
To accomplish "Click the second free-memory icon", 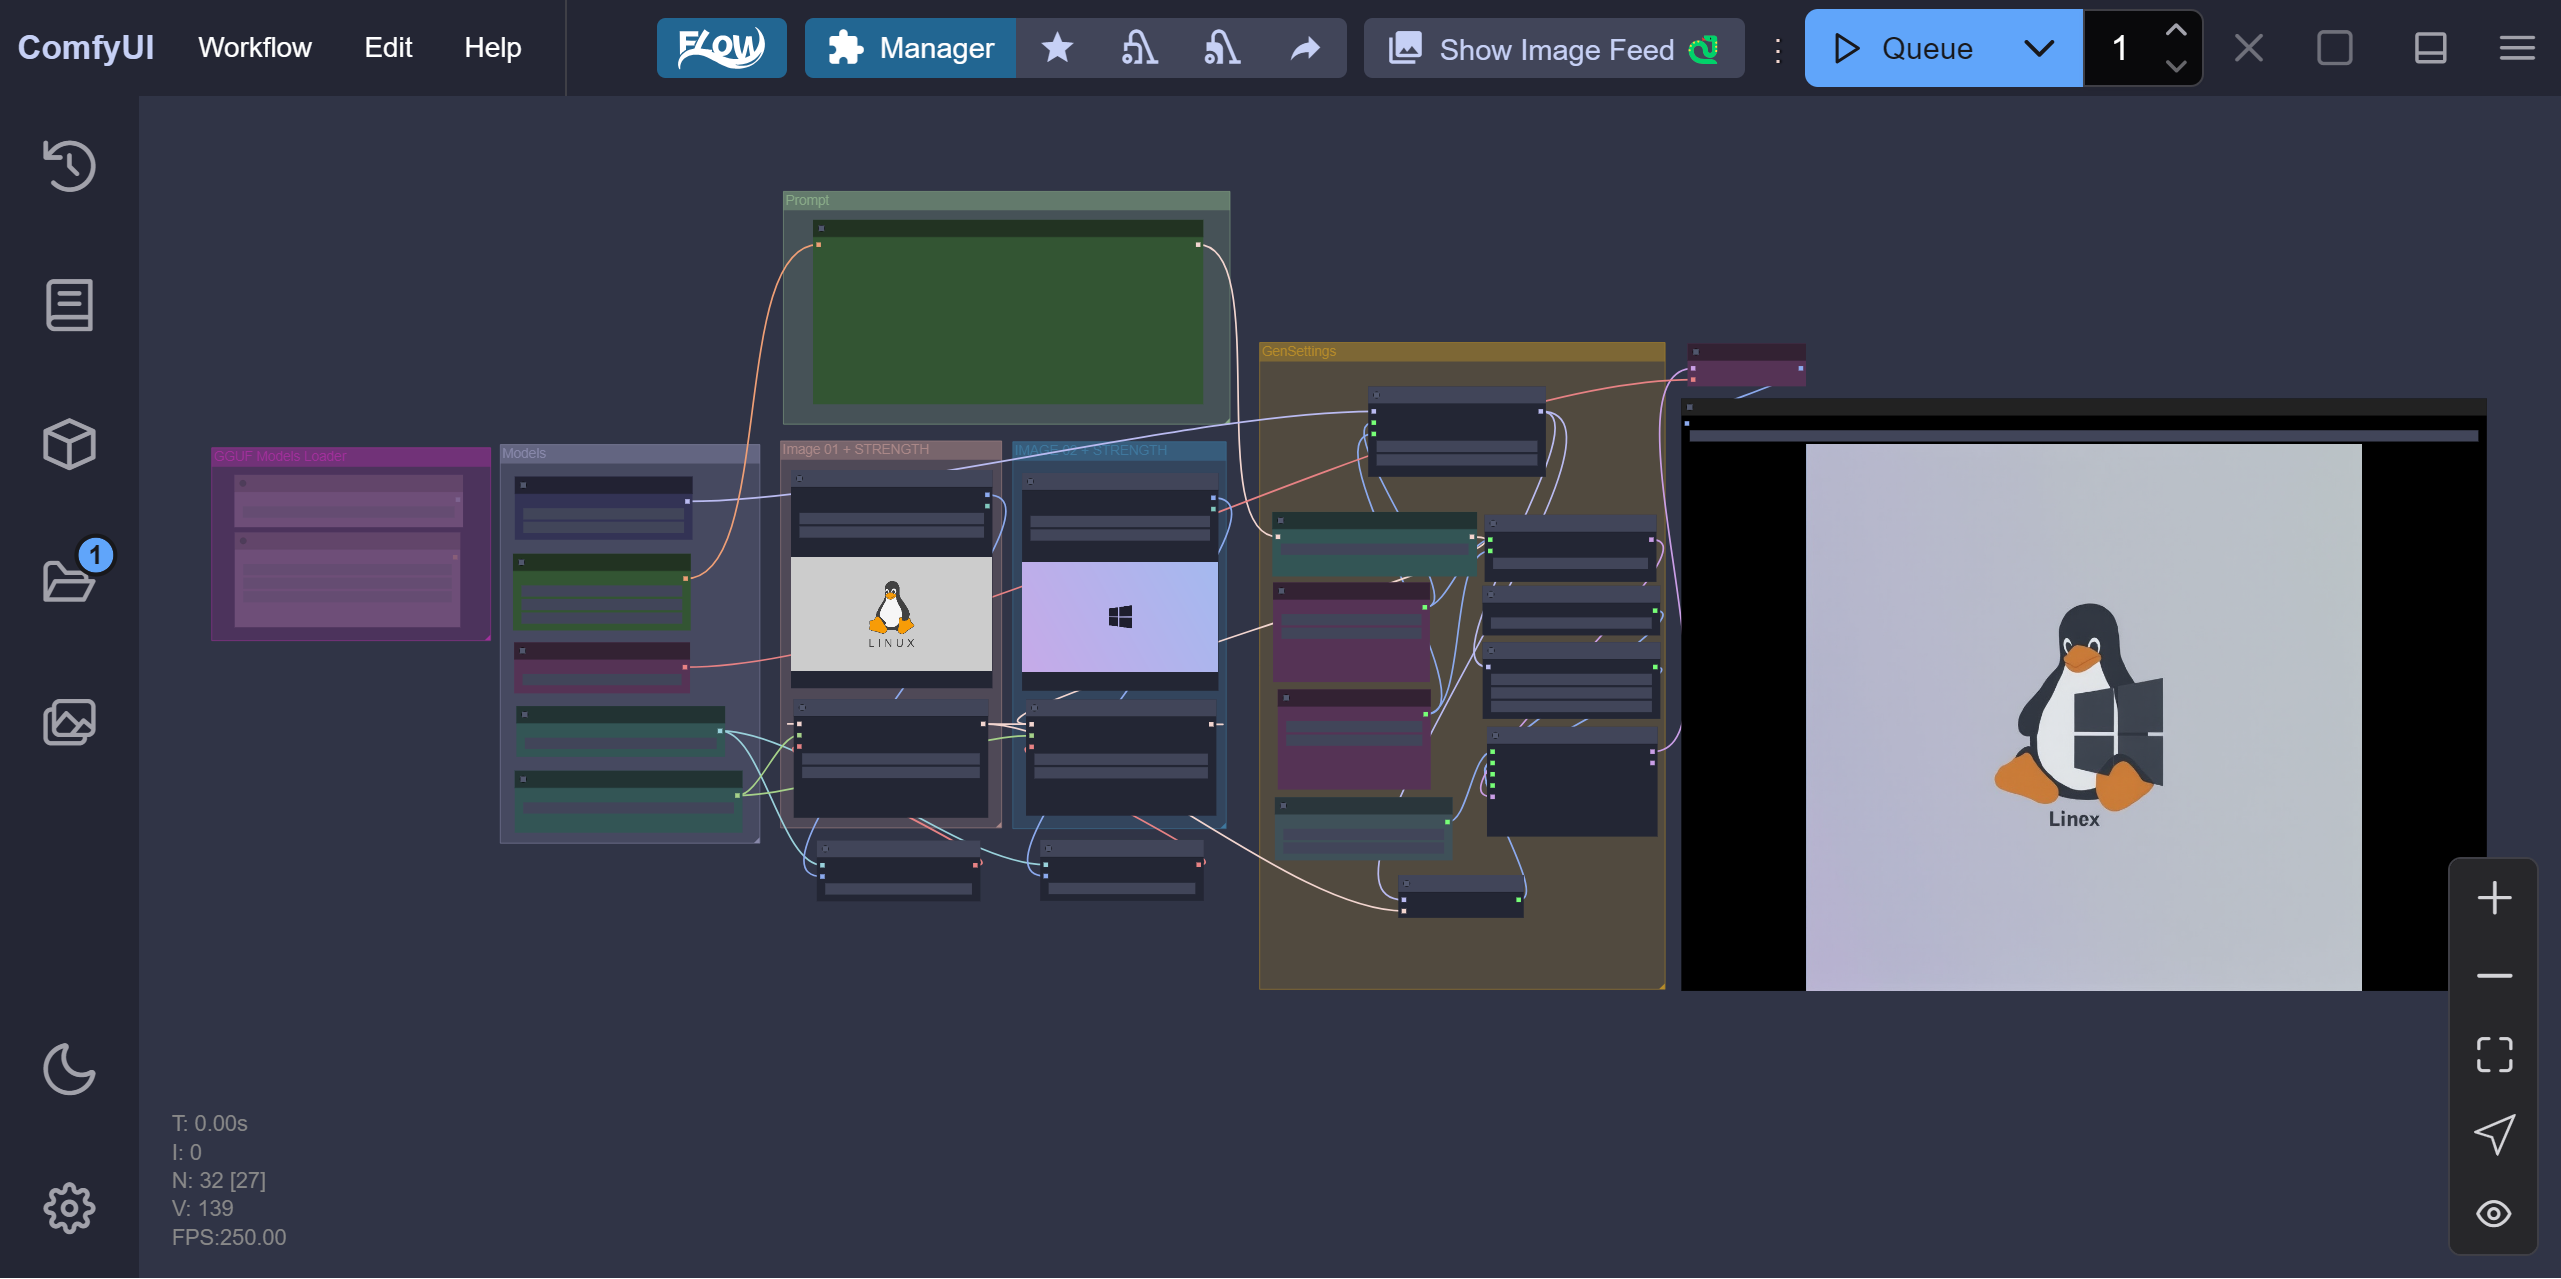I will point(1222,48).
